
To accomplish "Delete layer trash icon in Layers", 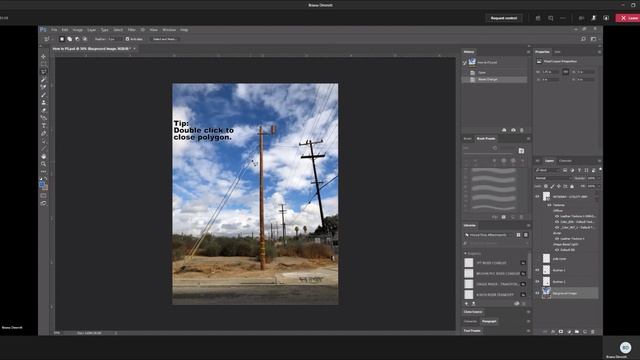I will [593, 332].
